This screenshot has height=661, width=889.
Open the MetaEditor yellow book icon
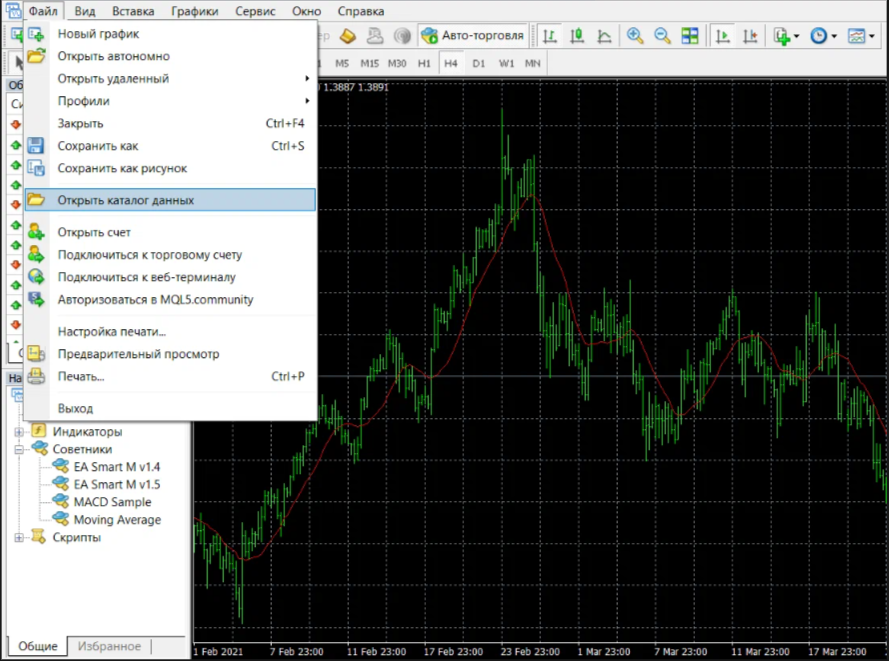pos(348,36)
